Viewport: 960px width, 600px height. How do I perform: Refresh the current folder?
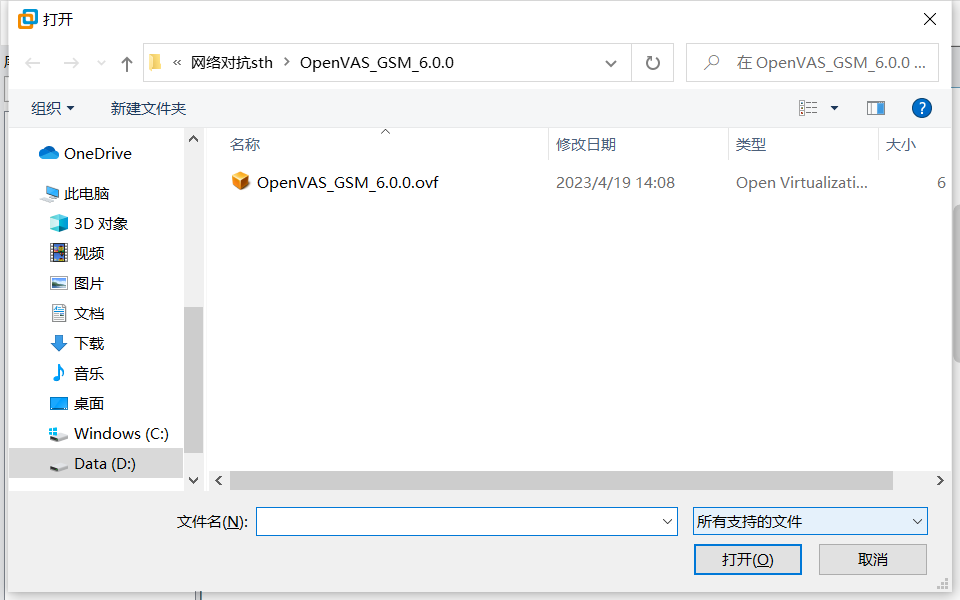coord(653,62)
